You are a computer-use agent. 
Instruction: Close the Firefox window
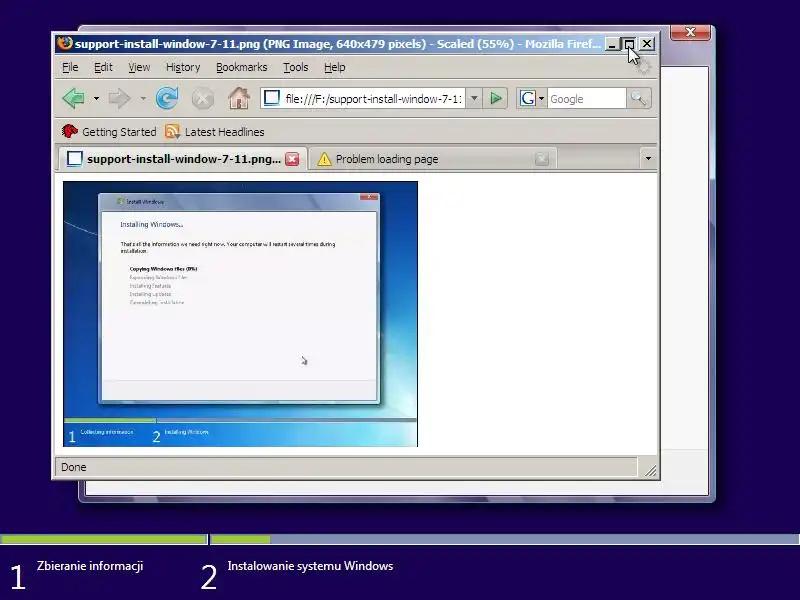(x=647, y=44)
